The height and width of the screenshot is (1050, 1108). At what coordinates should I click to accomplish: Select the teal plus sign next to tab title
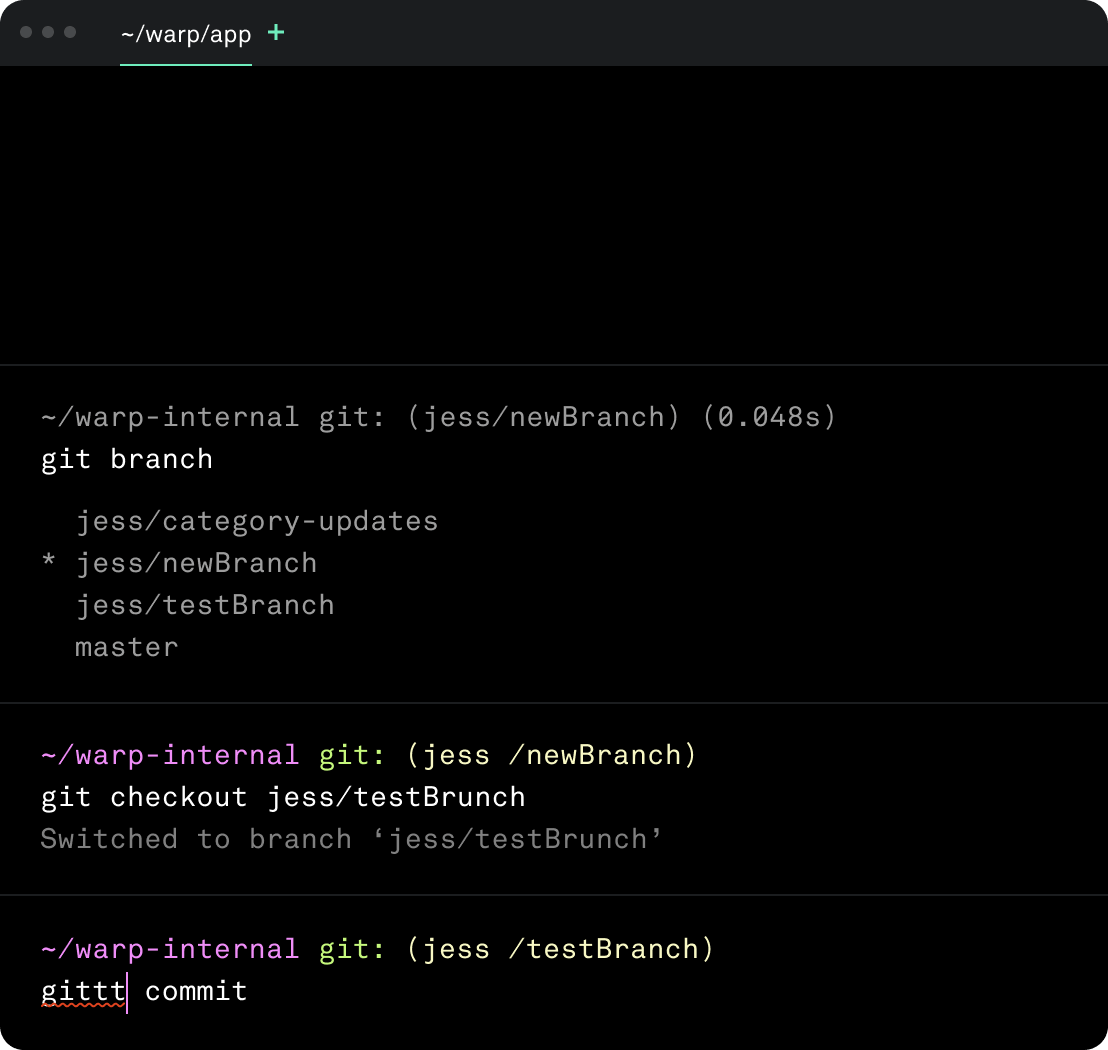click(x=275, y=33)
